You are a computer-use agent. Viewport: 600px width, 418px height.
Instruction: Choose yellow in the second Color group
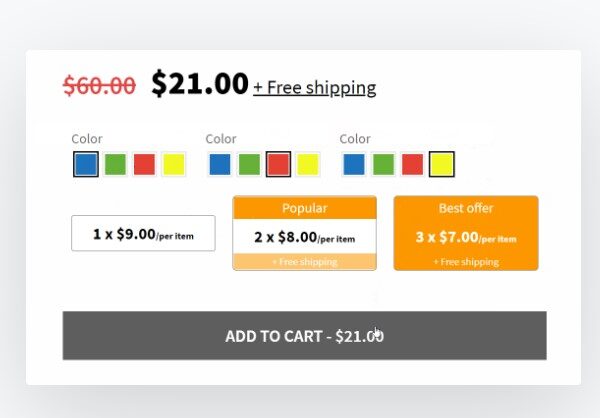[x=308, y=164]
